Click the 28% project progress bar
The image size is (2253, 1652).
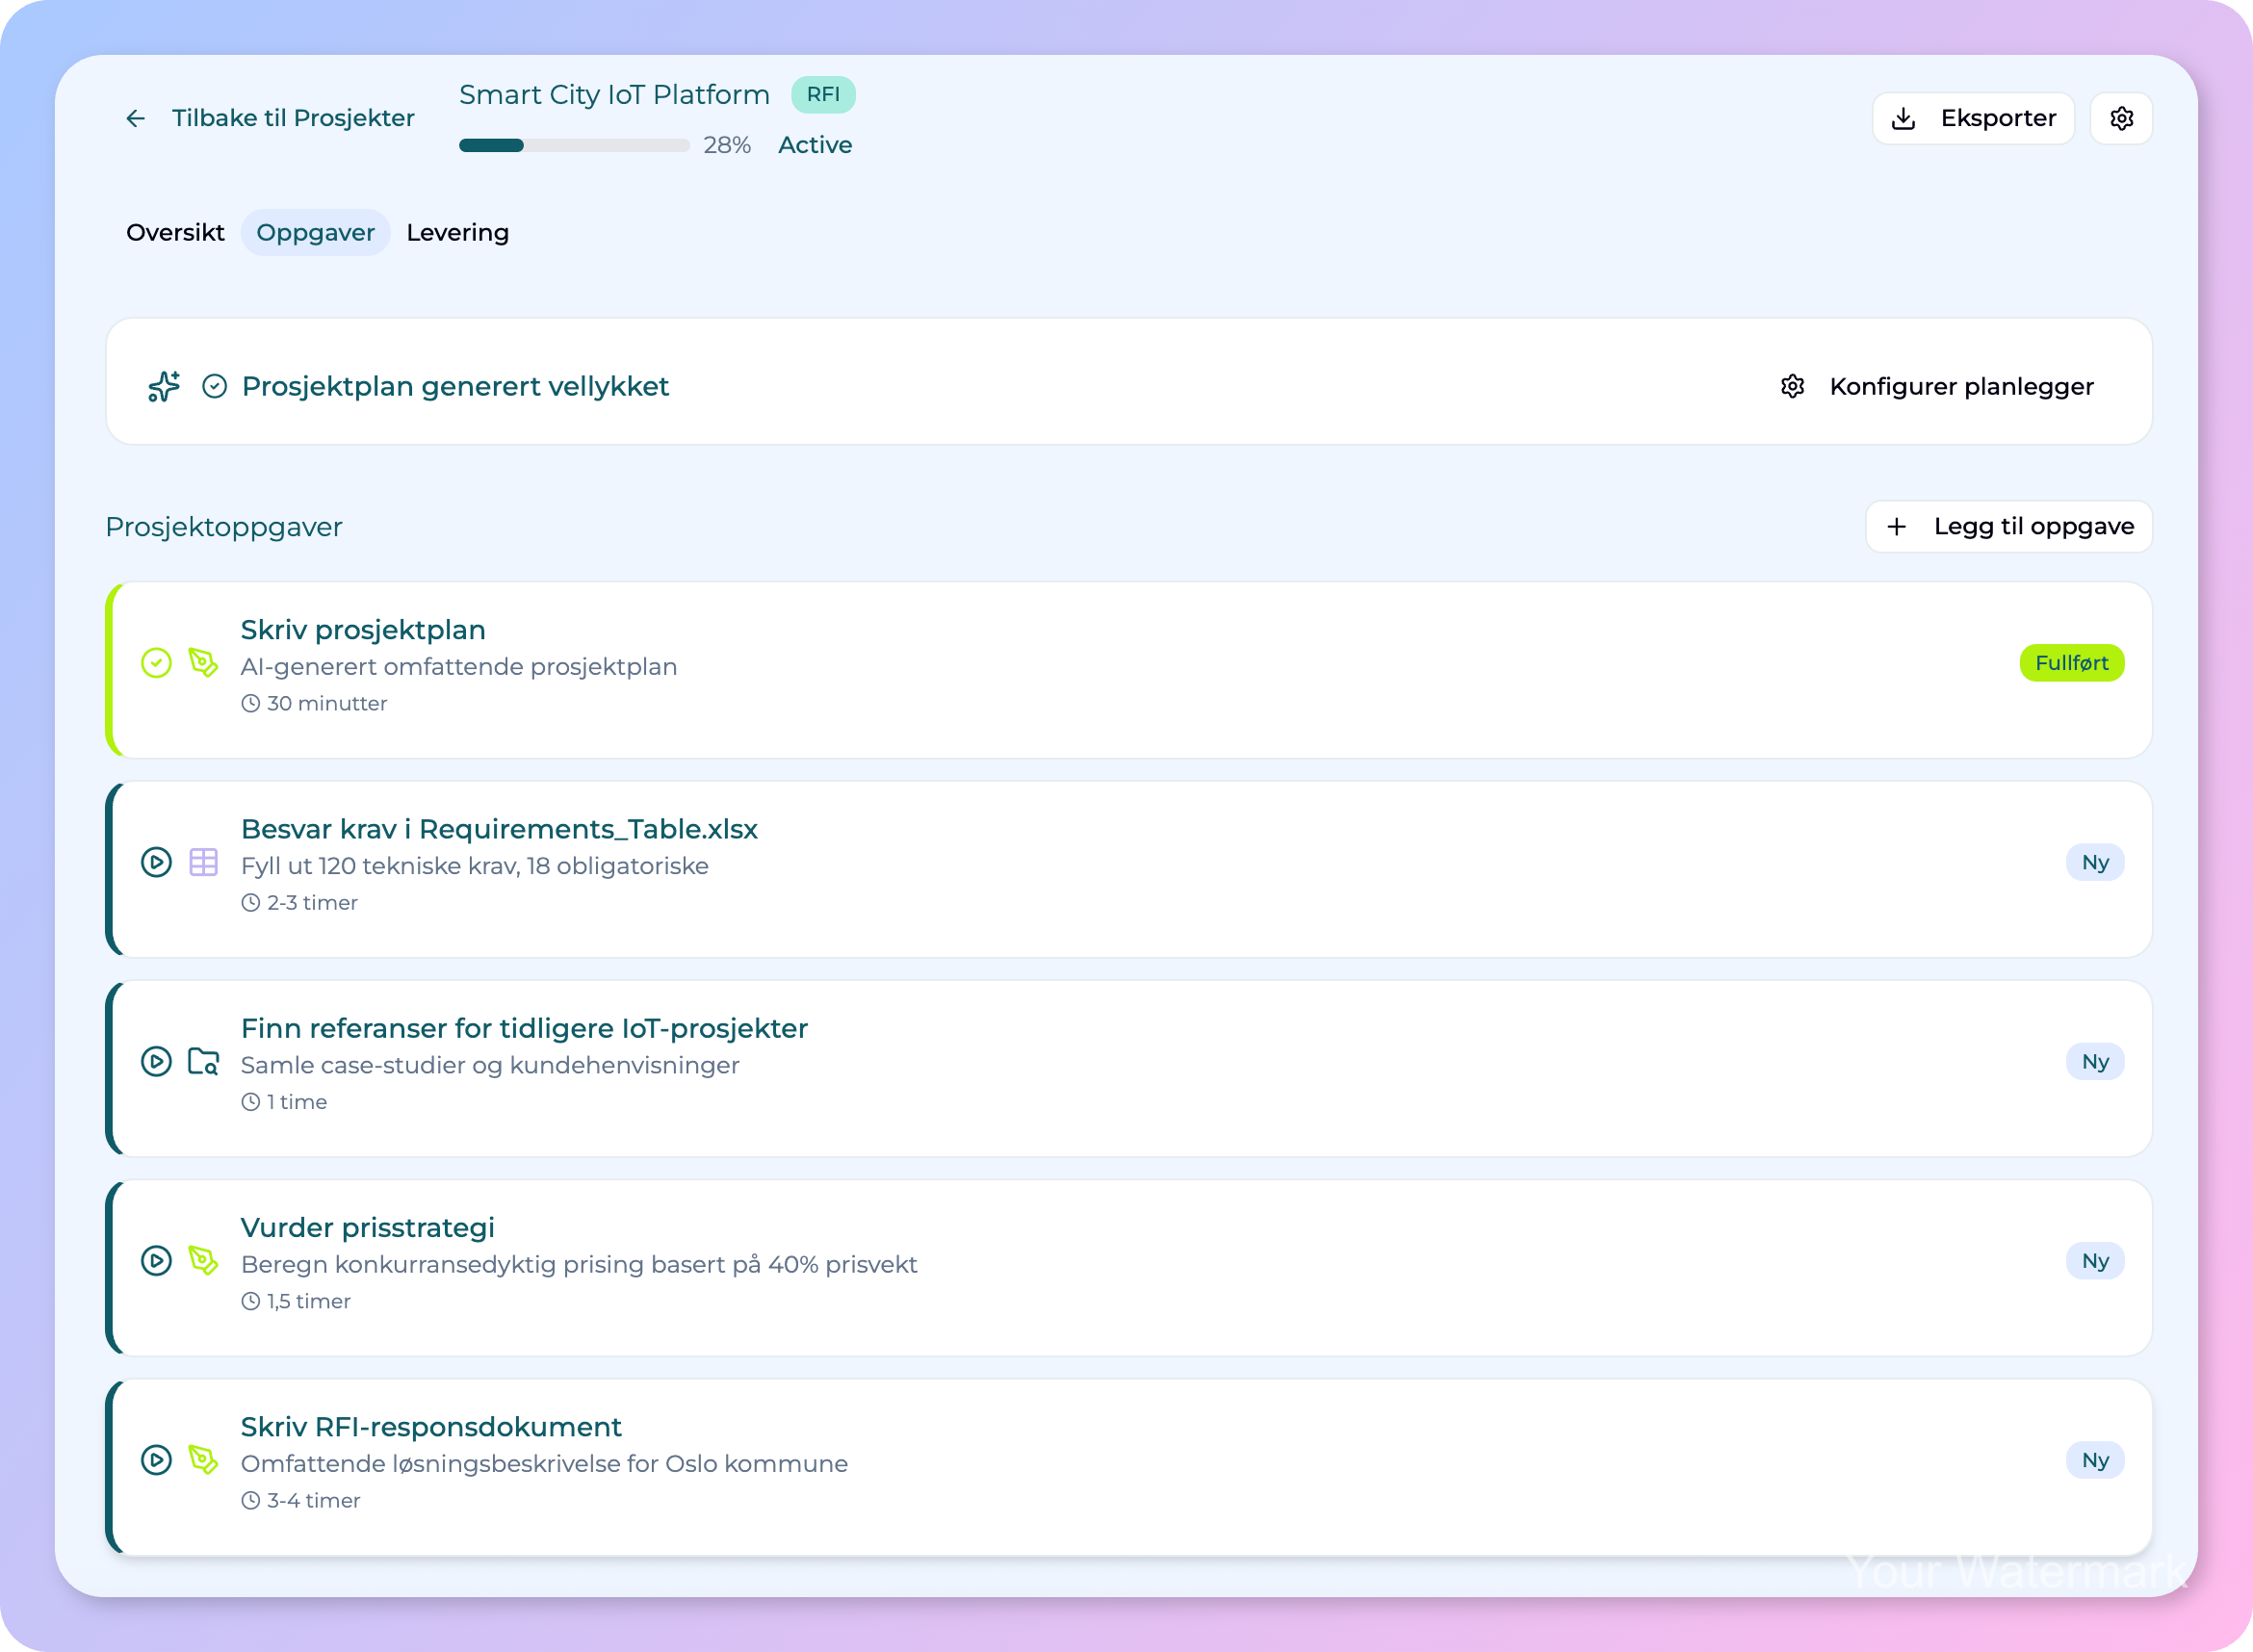click(574, 146)
